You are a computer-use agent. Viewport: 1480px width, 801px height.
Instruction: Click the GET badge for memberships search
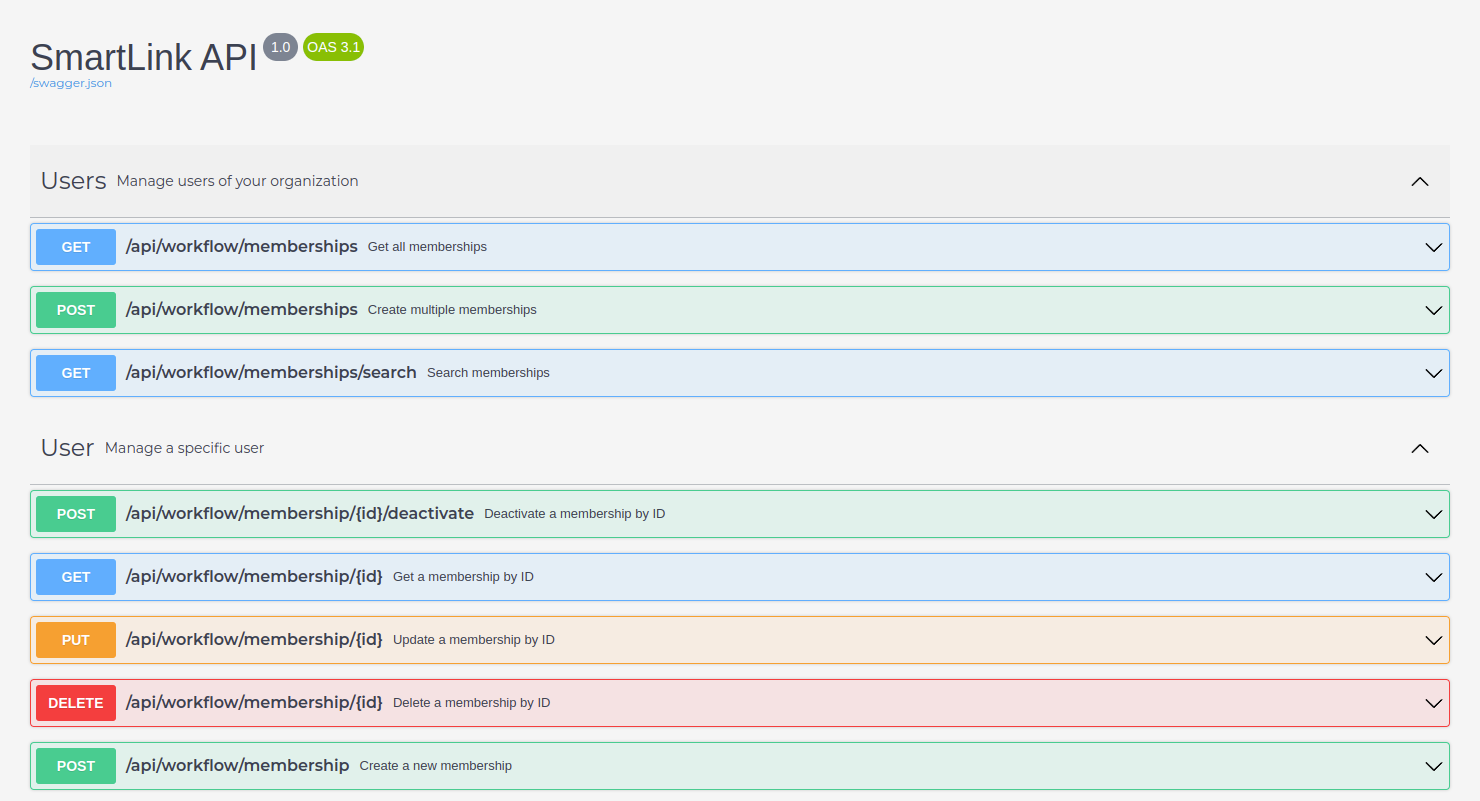point(76,373)
